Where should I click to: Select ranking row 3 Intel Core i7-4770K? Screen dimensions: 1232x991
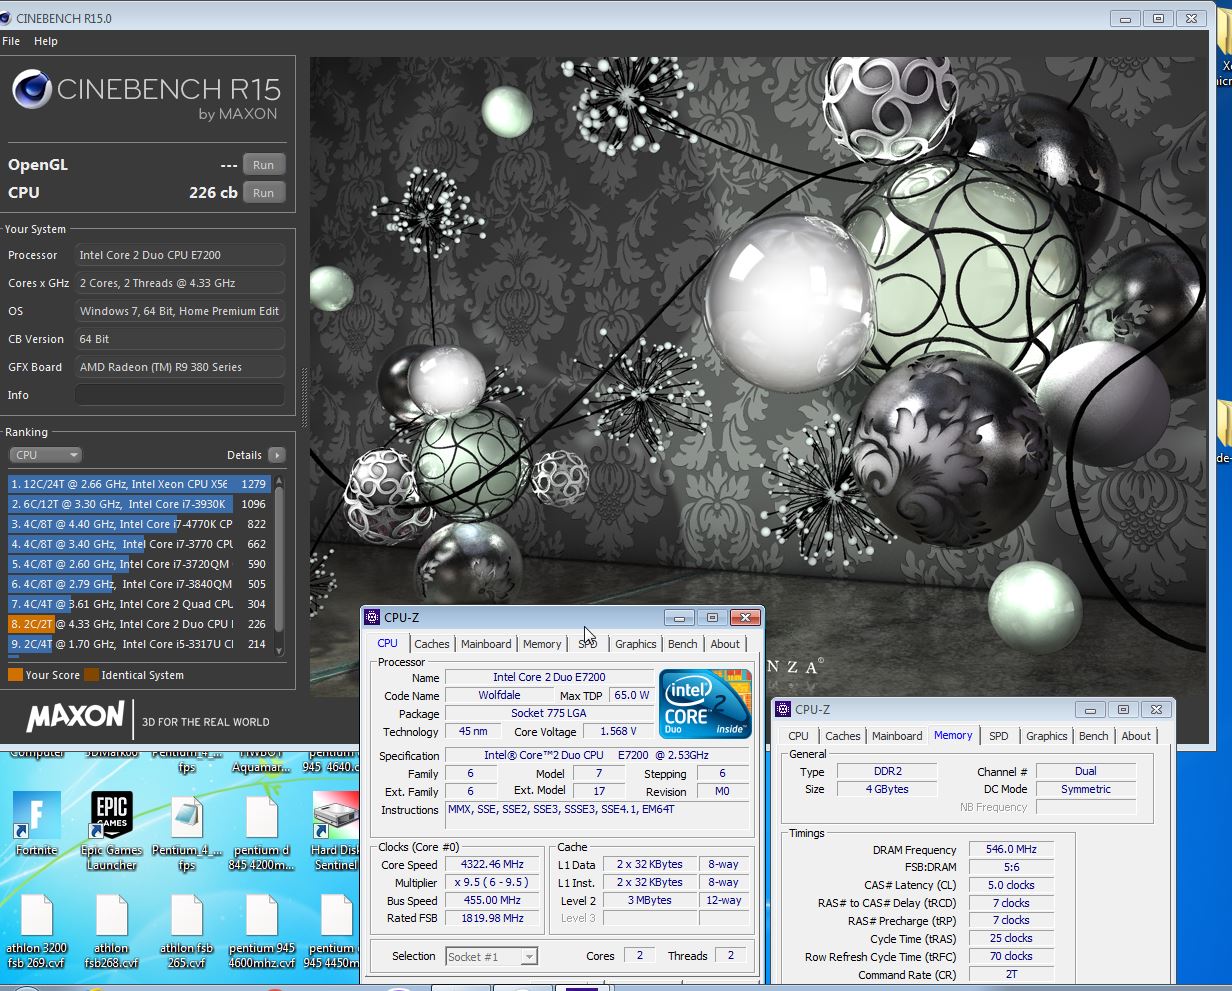tap(139, 524)
